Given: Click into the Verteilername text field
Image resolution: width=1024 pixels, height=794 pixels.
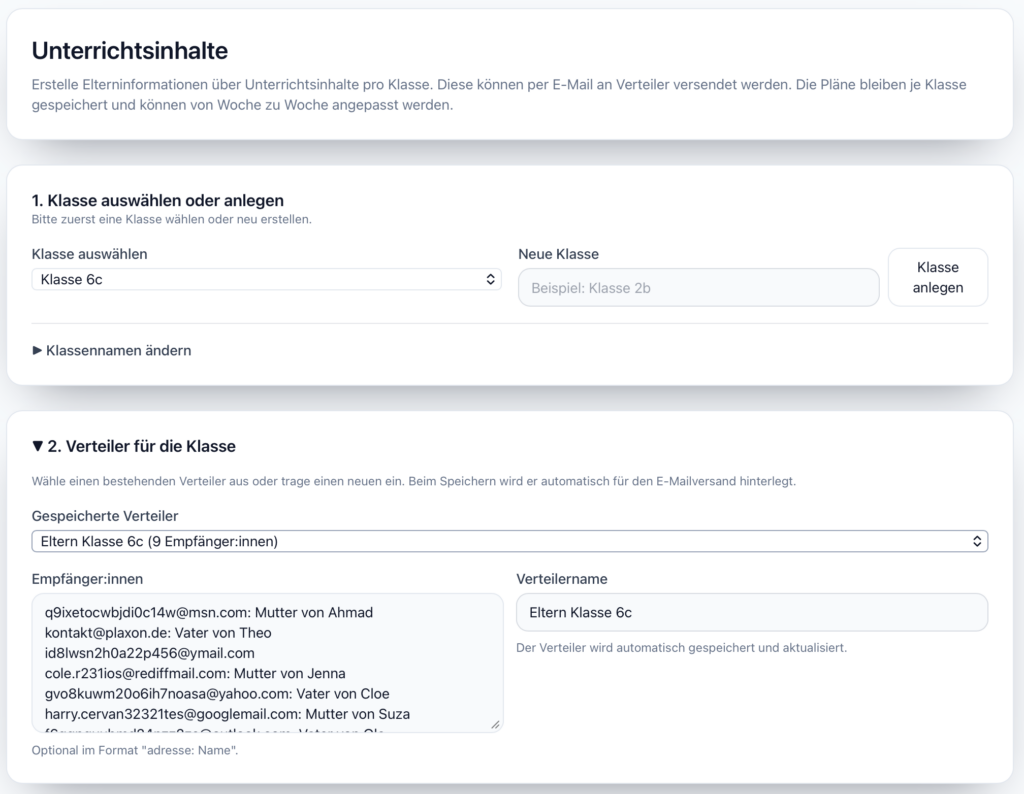Looking at the screenshot, I should tap(751, 612).
